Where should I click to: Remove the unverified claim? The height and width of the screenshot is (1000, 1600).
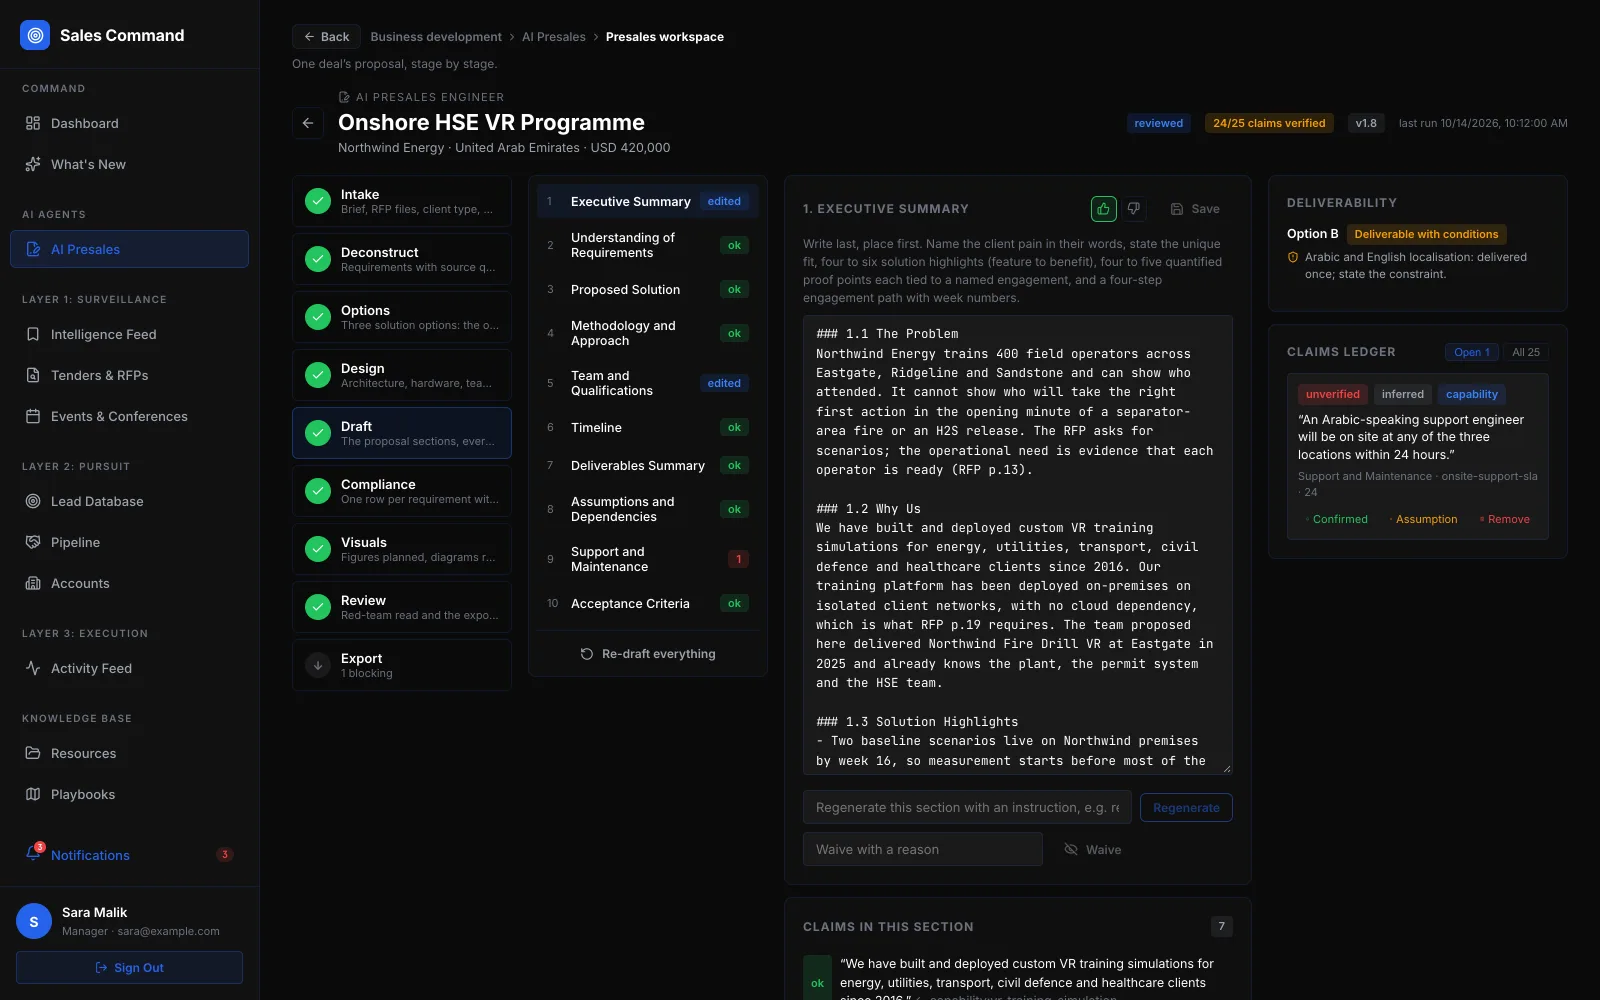point(1505,519)
